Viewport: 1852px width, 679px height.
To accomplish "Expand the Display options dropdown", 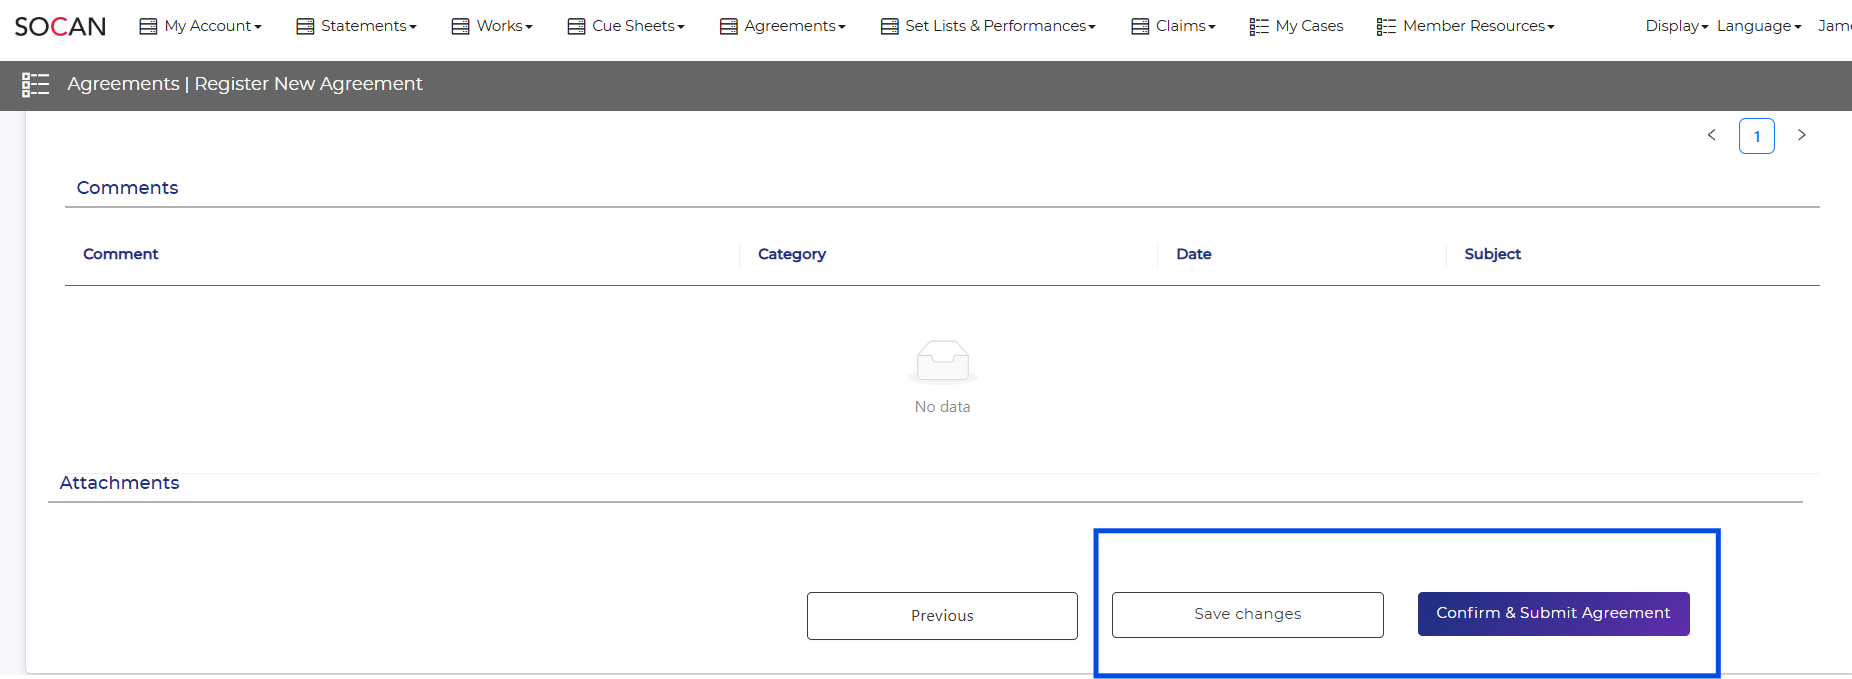I will click(x=1676, y=26).
